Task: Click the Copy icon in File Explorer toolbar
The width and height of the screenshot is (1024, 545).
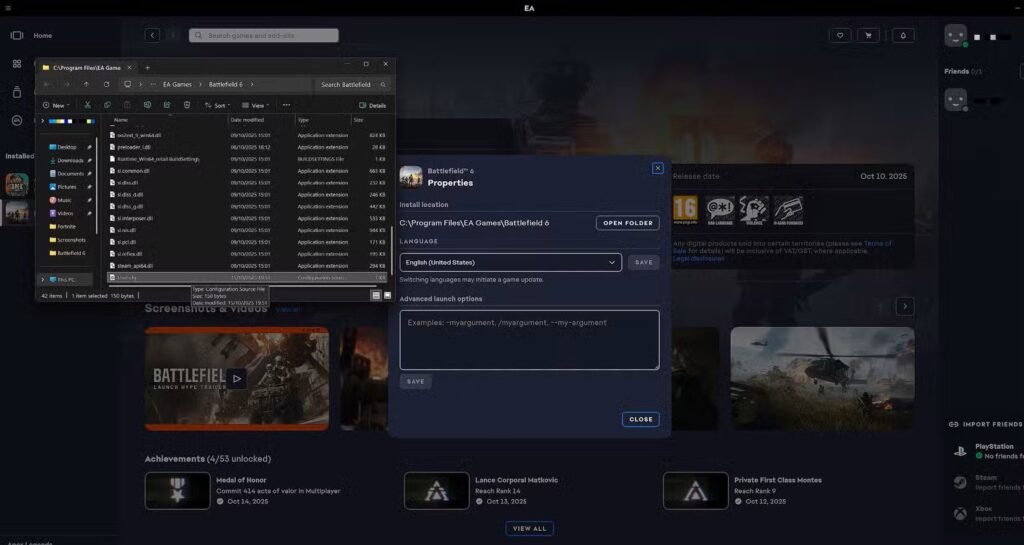Action: (107, 105)
